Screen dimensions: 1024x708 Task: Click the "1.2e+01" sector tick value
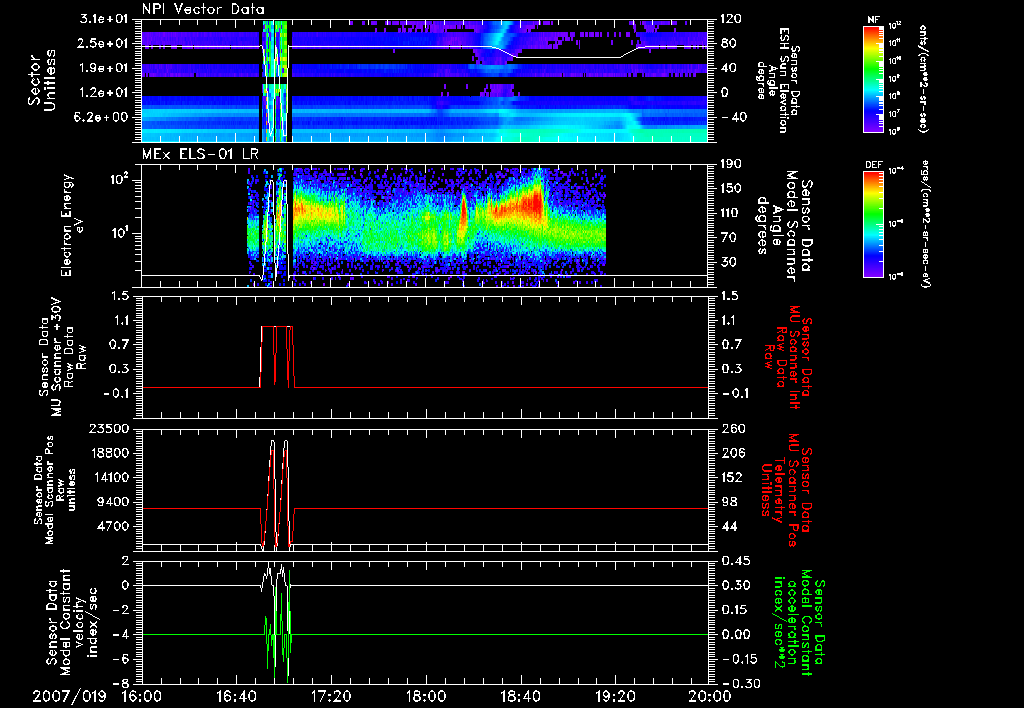coord(105,92)
